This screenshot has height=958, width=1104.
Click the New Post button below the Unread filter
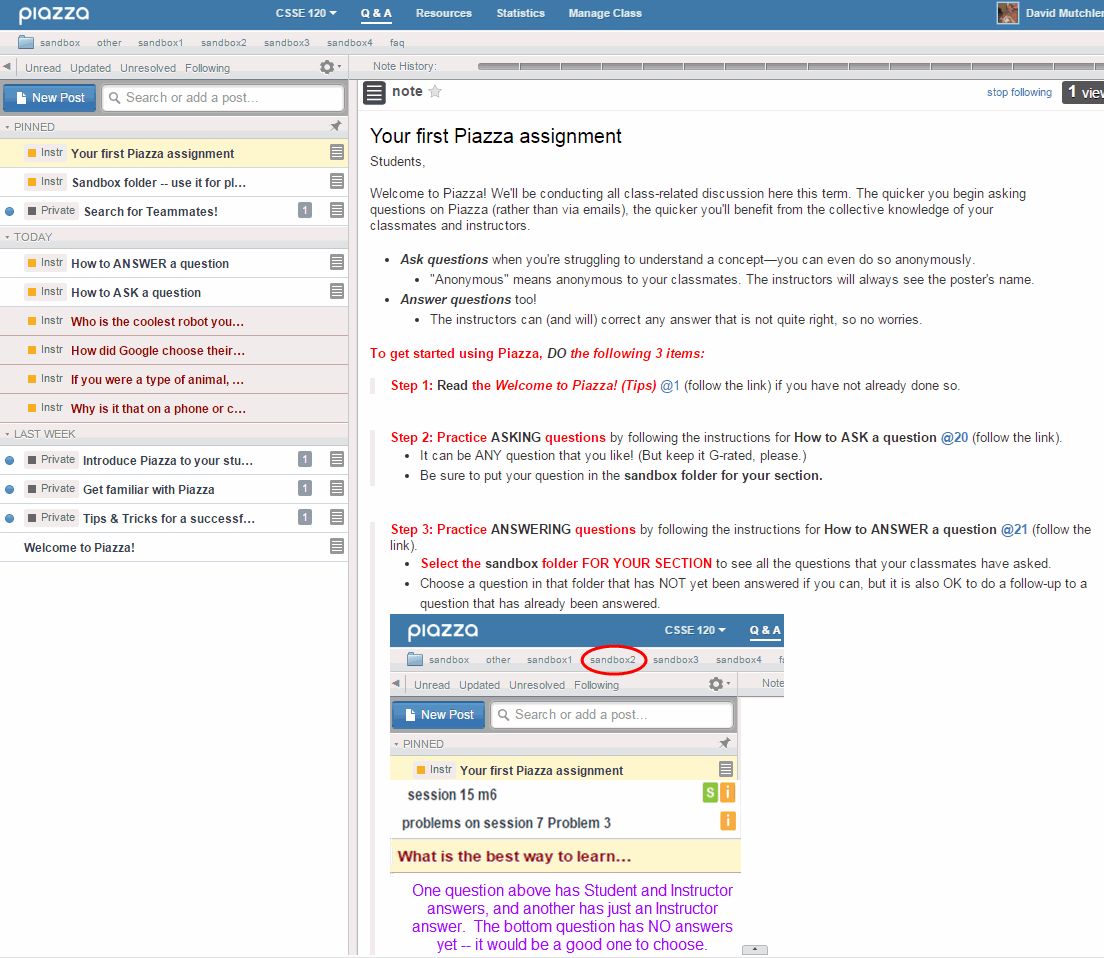[x=49, y=98]
